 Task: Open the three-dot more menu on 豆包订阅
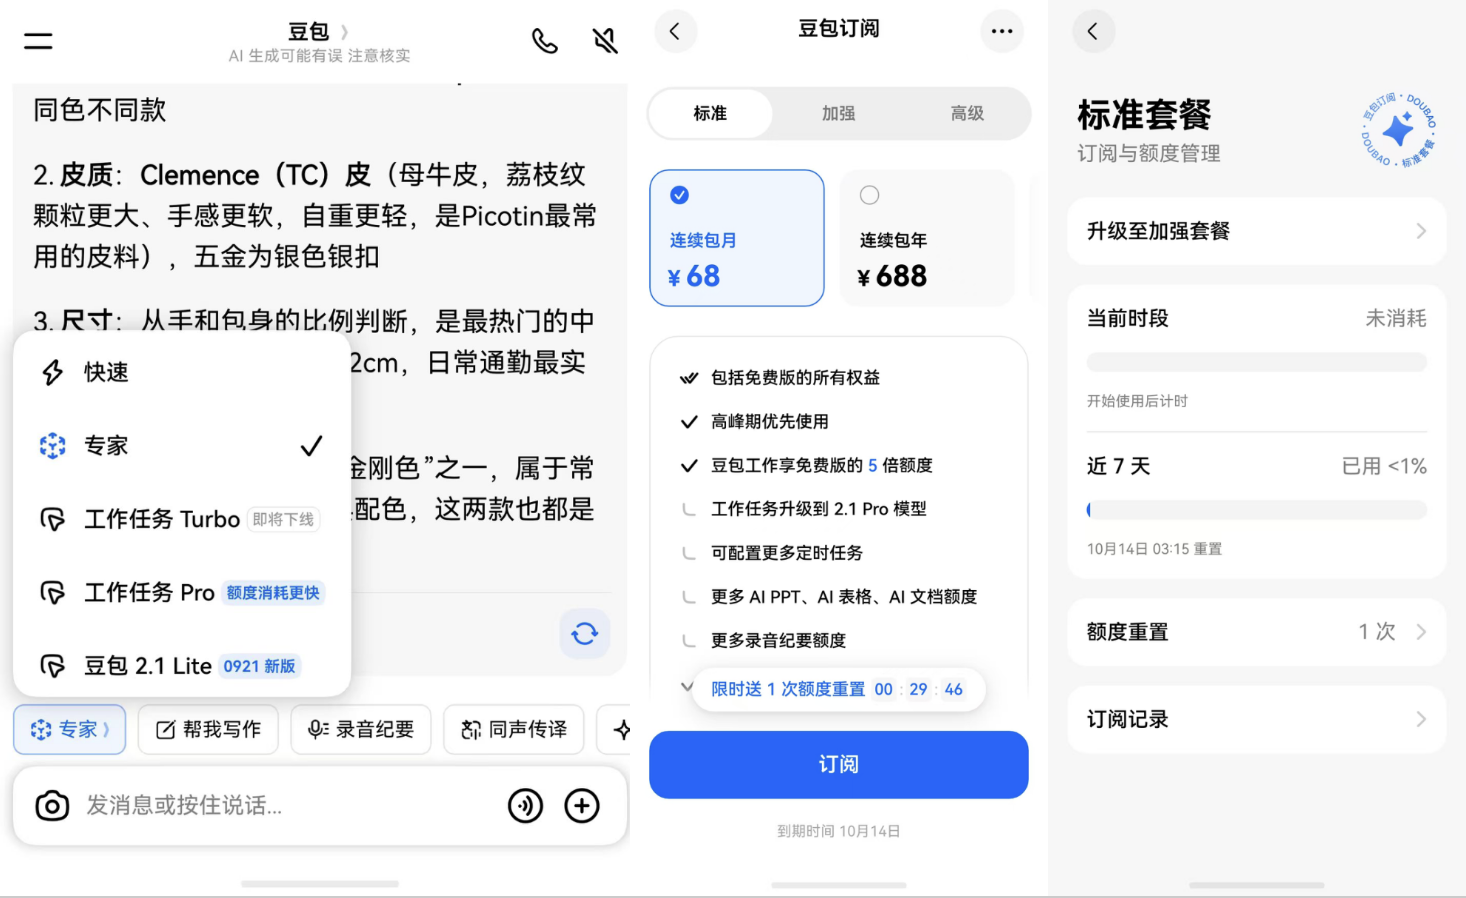coord(1002,31)
